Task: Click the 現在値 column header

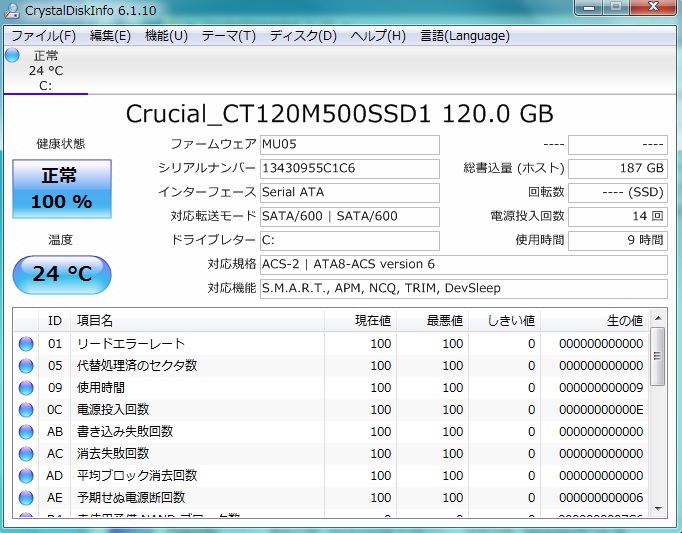Action: pos(361,321)
